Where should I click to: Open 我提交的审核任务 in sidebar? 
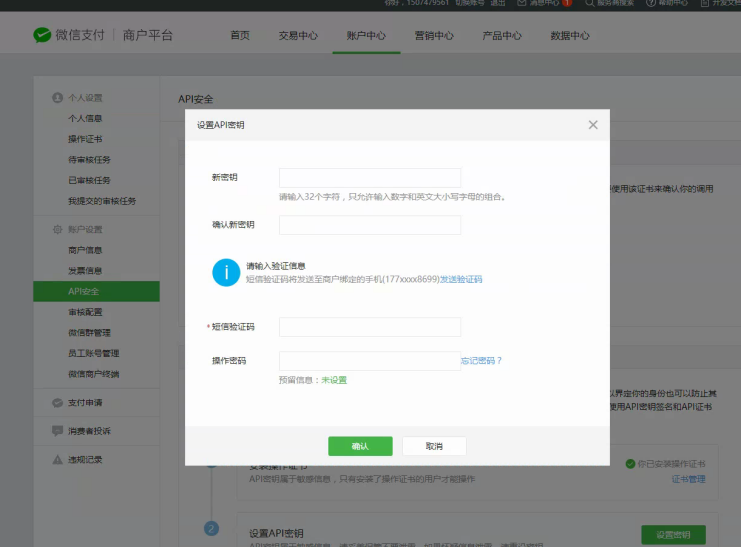pos(102,201)
